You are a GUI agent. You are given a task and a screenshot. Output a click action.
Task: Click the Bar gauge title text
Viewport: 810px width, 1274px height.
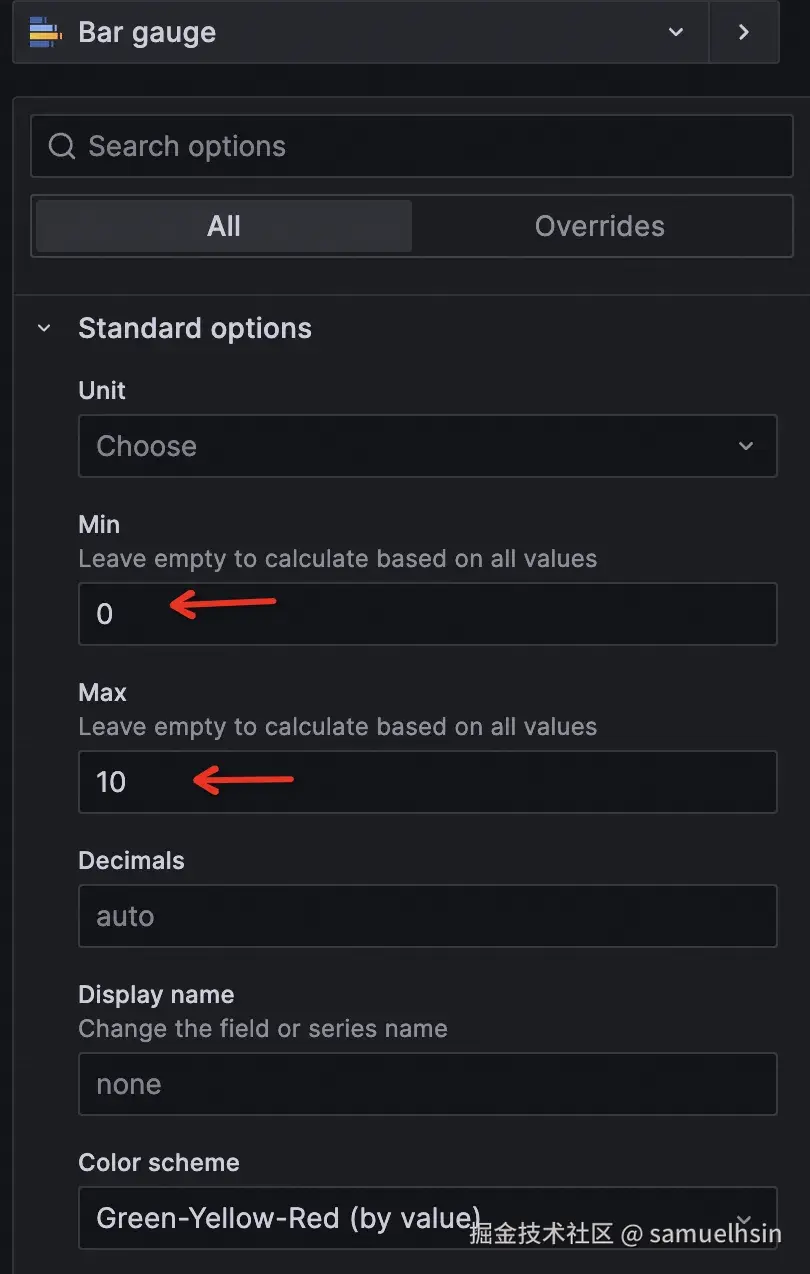tap(147, 32)
